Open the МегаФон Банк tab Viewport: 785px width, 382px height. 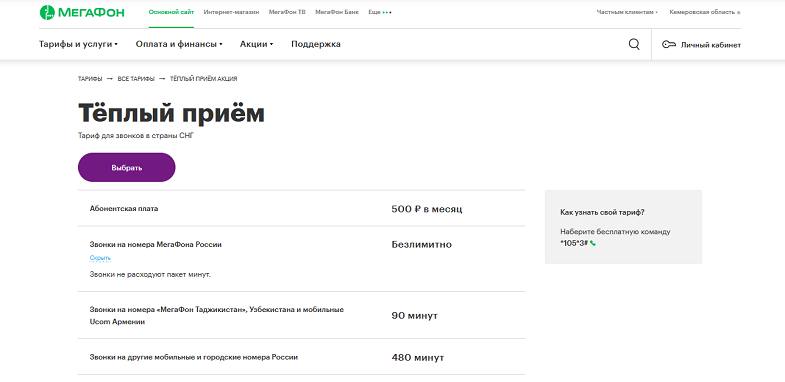pos(337,12)
